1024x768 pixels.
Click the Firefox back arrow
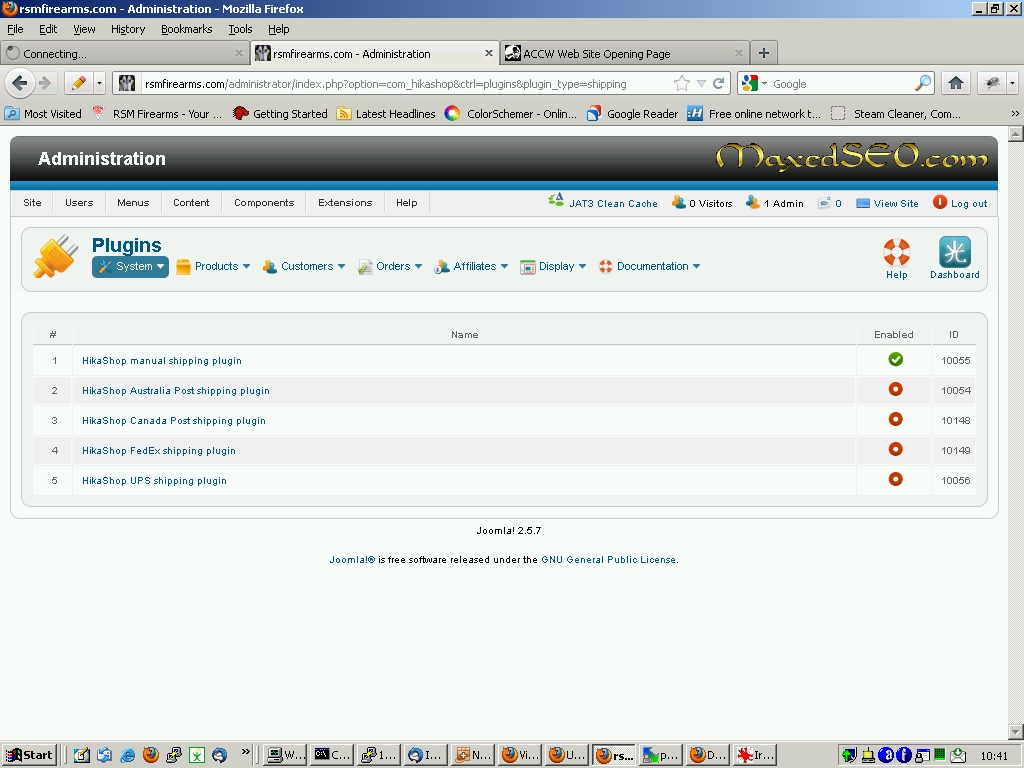coord(20,84)
